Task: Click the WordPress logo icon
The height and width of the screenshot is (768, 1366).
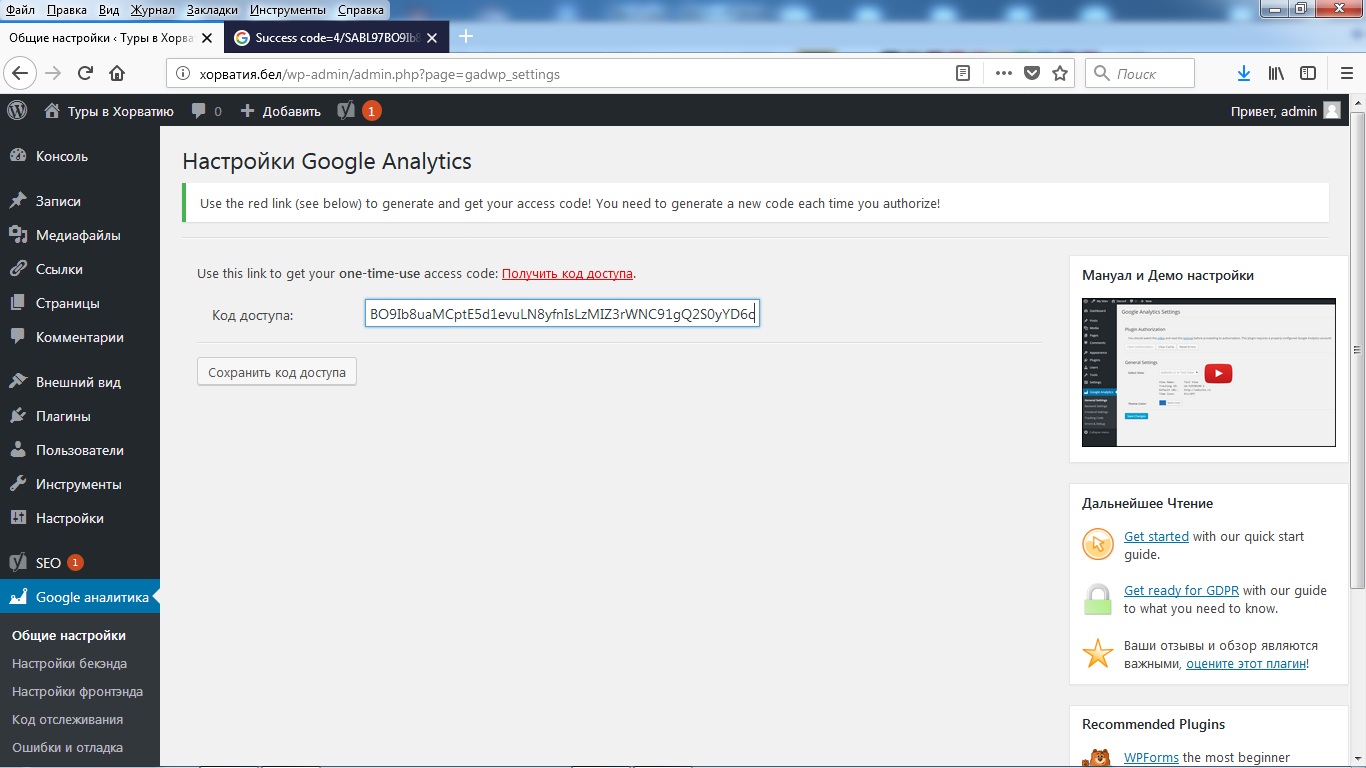Action: tap(17, 111)
